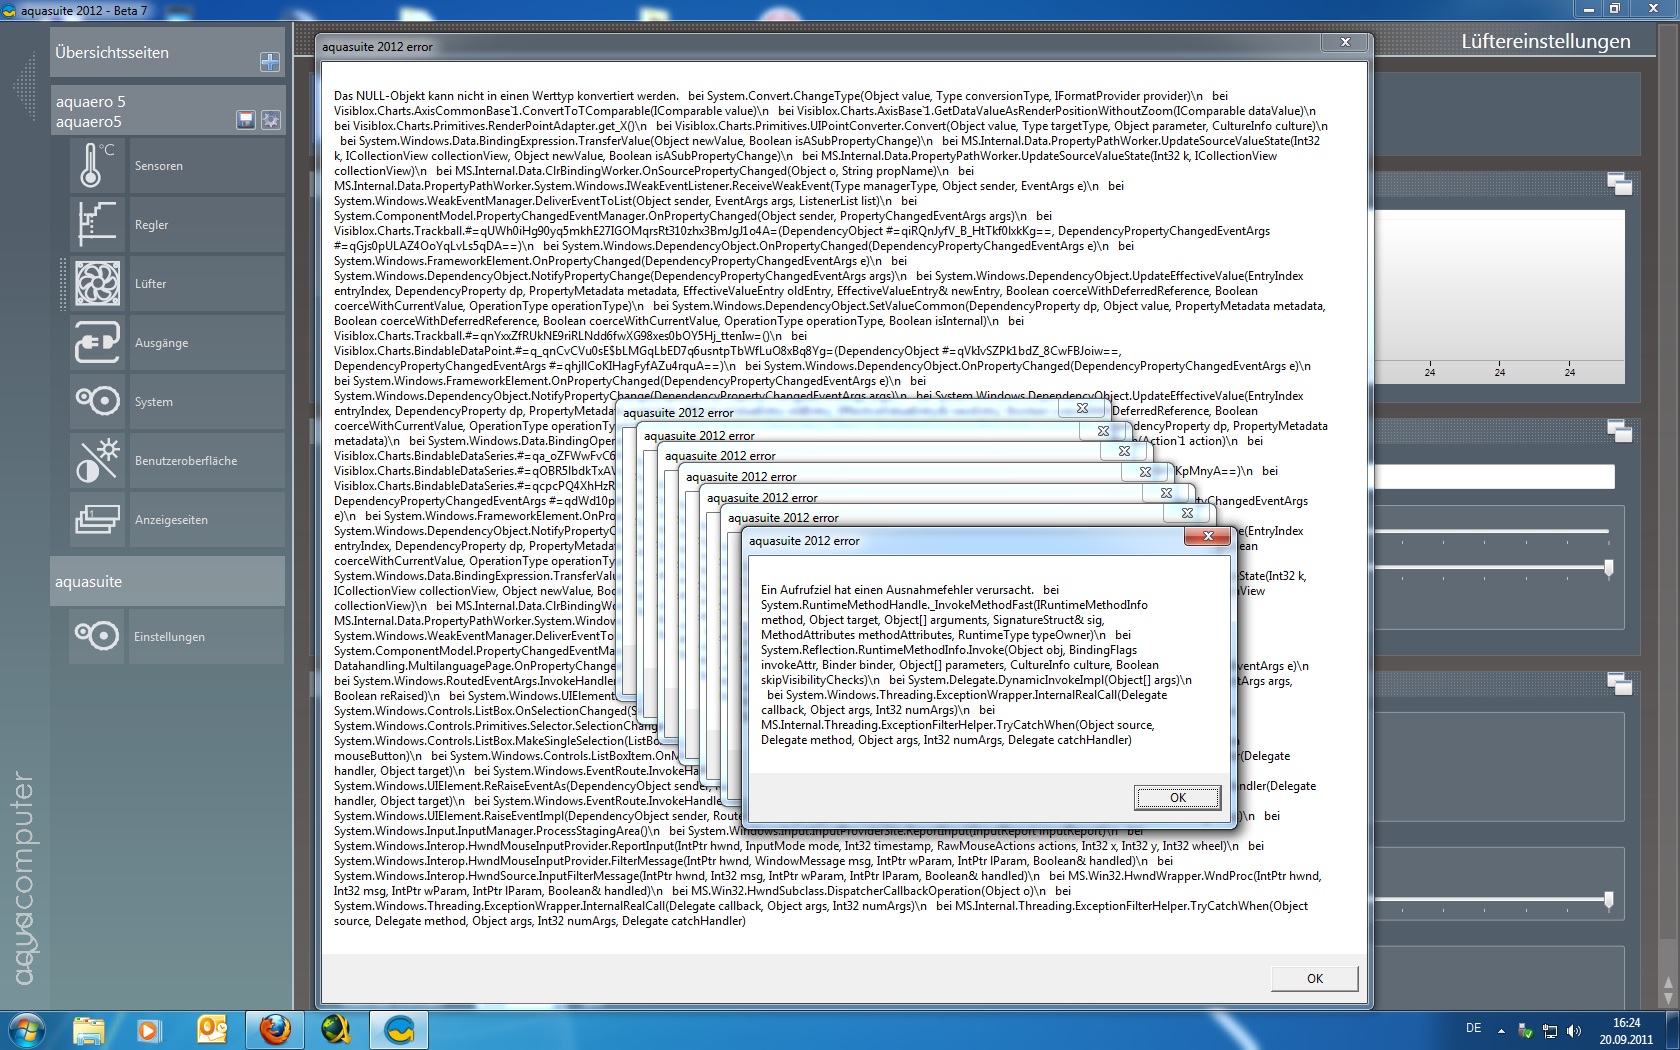Open Windows Explorer from the taskbar
The width and height of the screenshot is (1680, 1050).
click(89, 1030)
